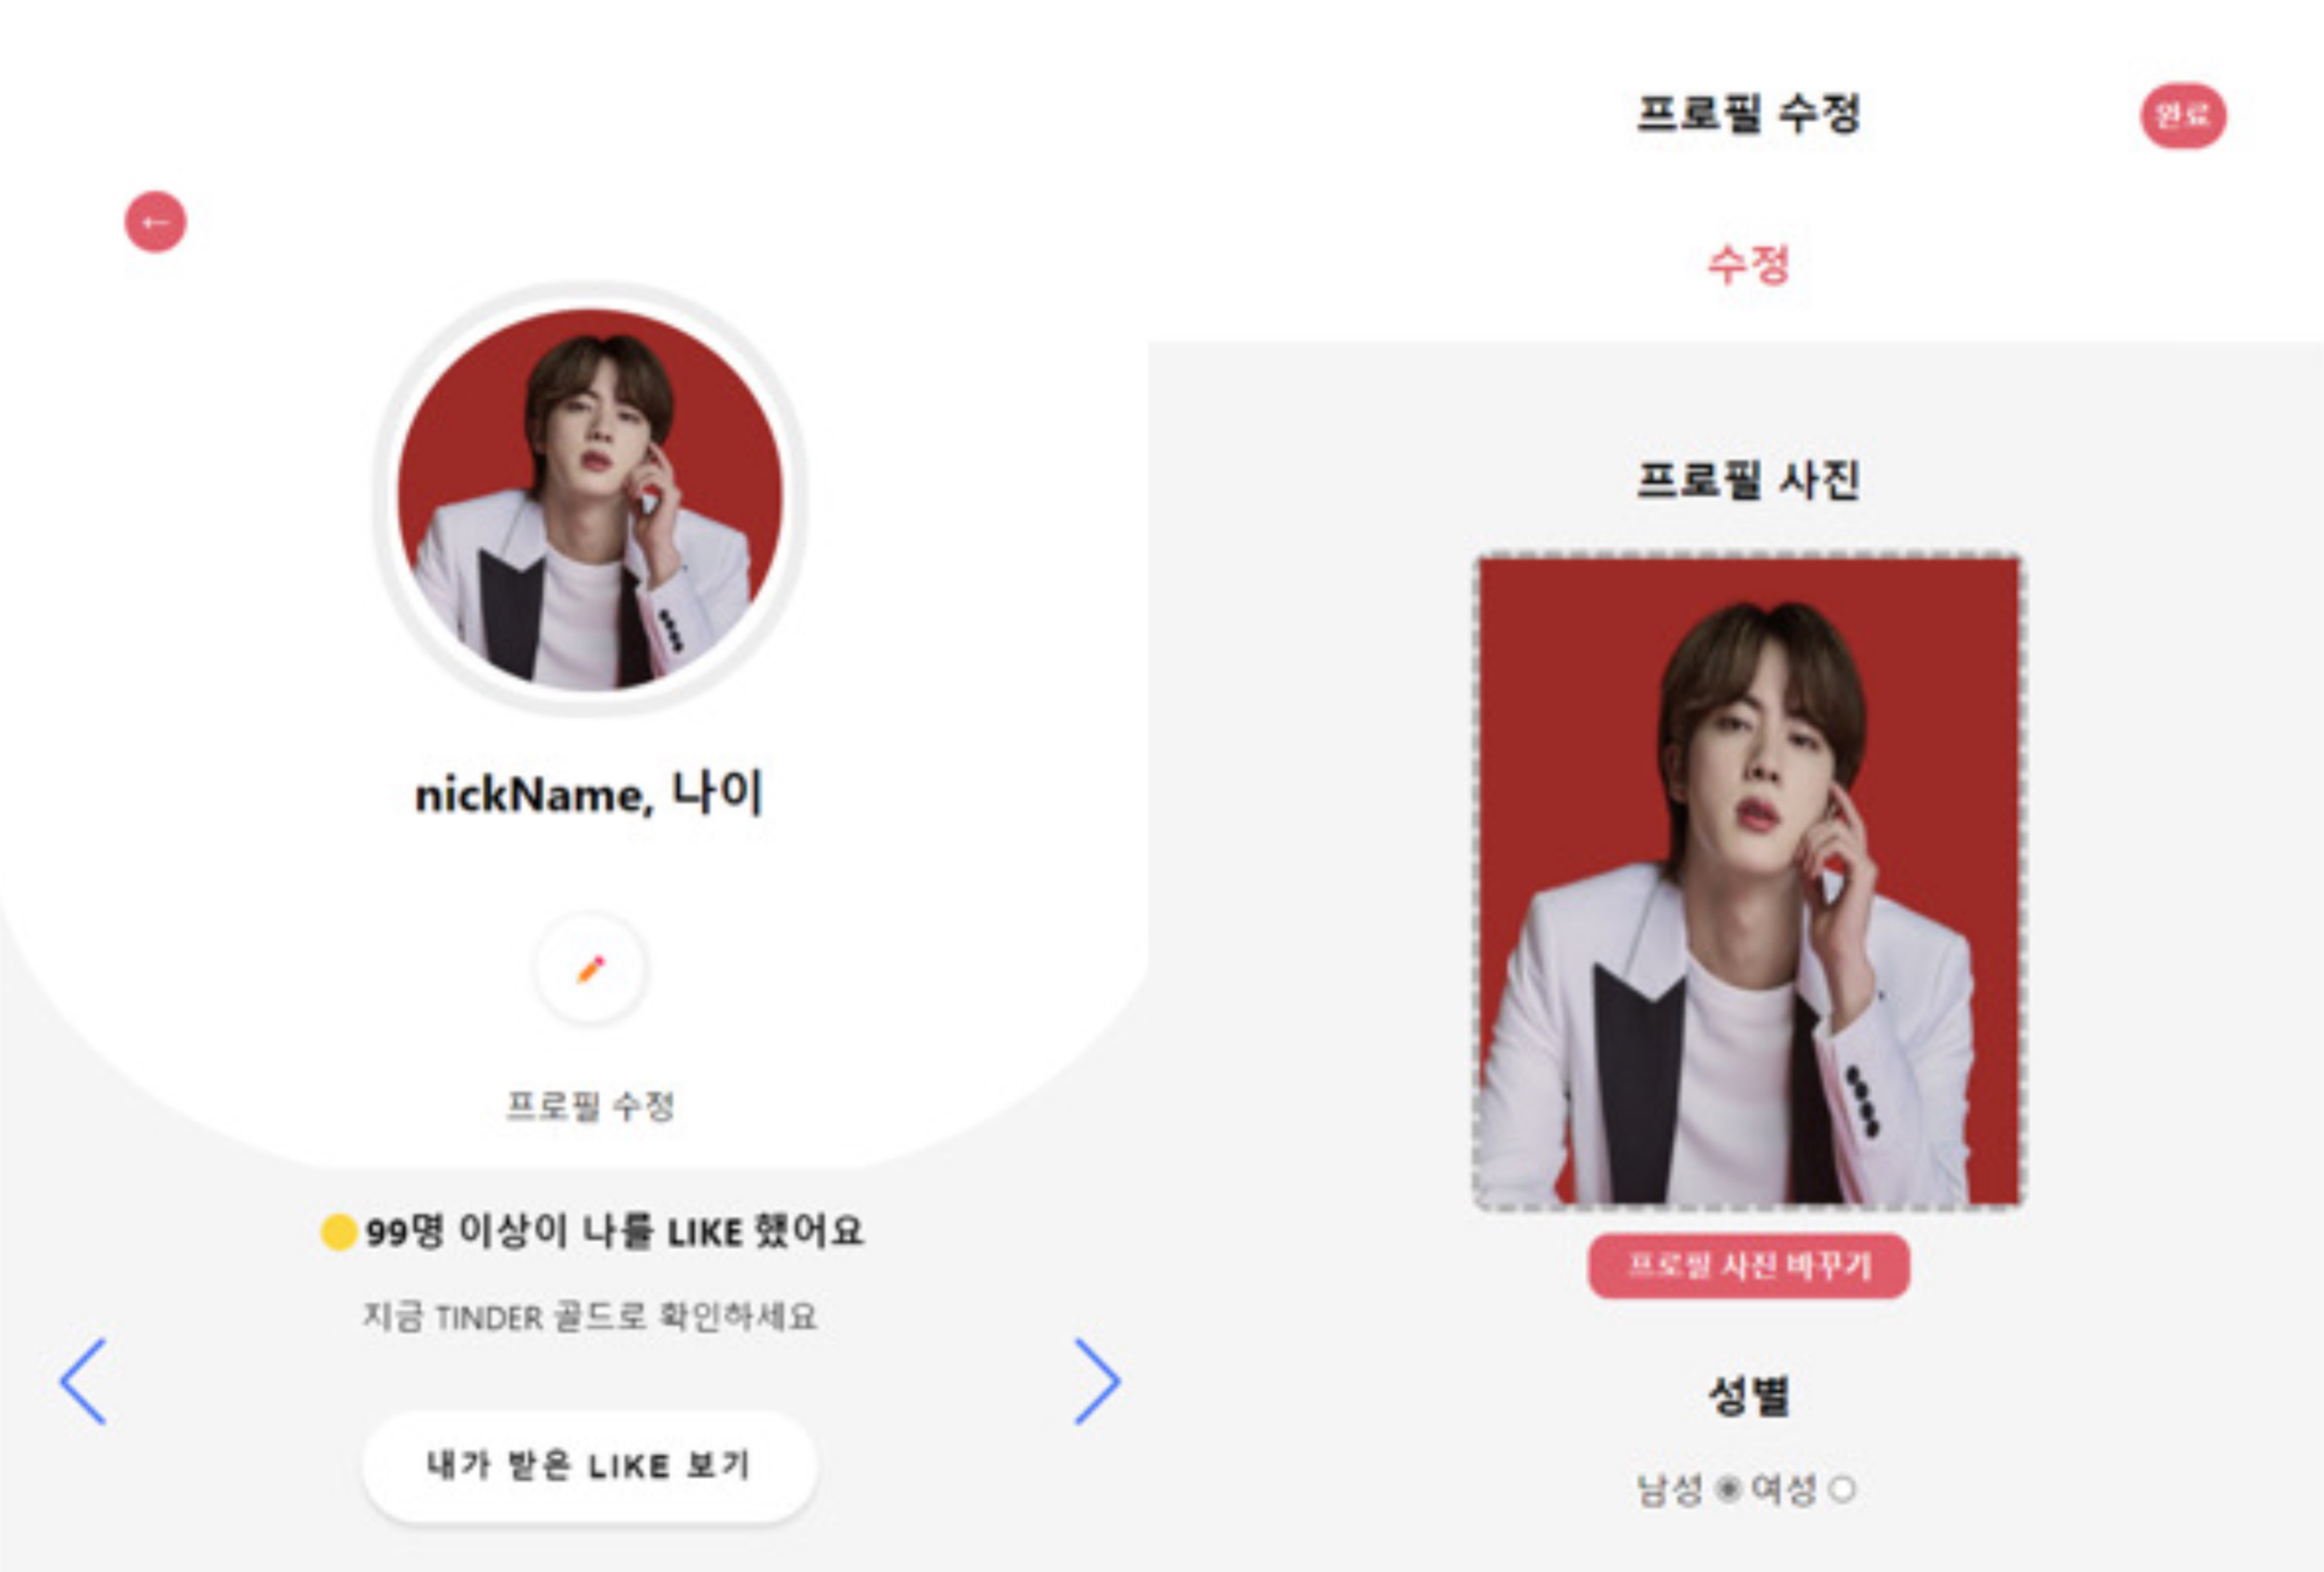2324x1572 pixels.
Task: Select the 여성 radio button
Action: pyautogui.click(x=1842, y=1490)
